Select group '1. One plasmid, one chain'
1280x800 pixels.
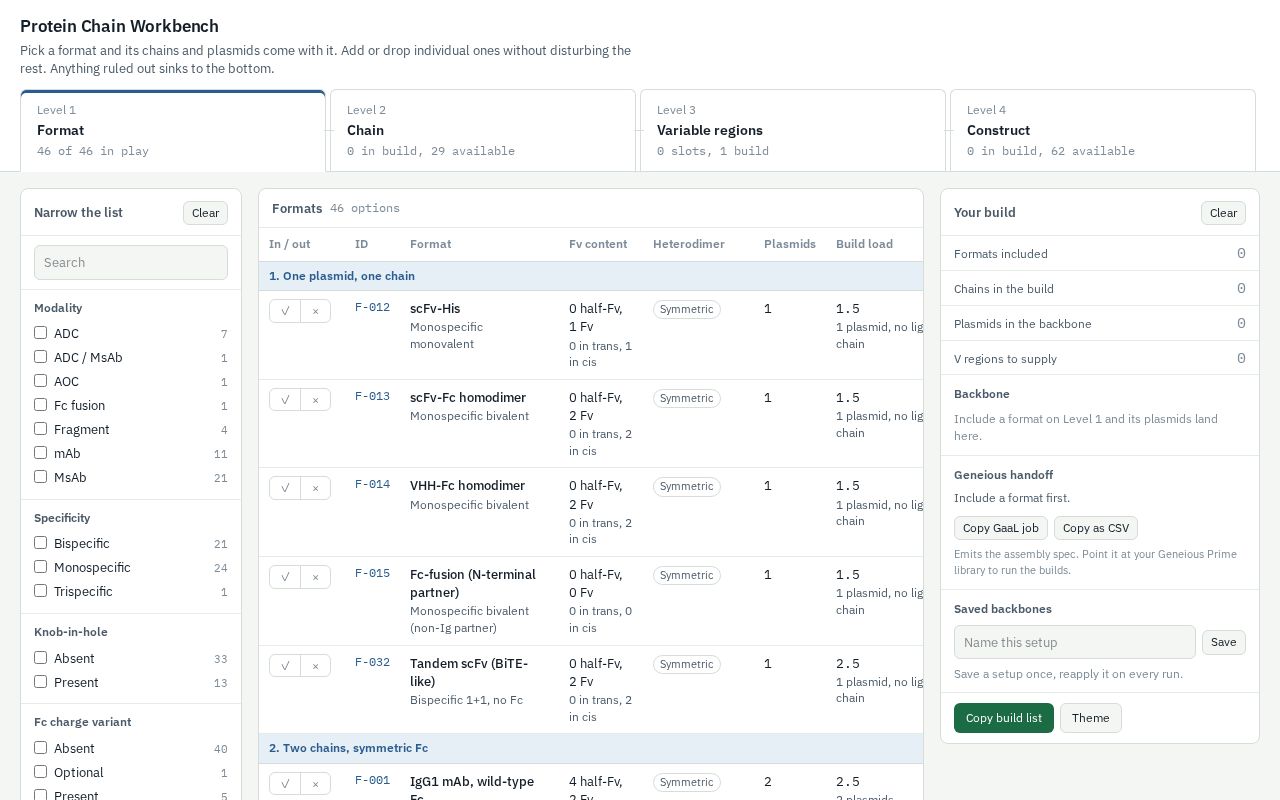[591, 276]
